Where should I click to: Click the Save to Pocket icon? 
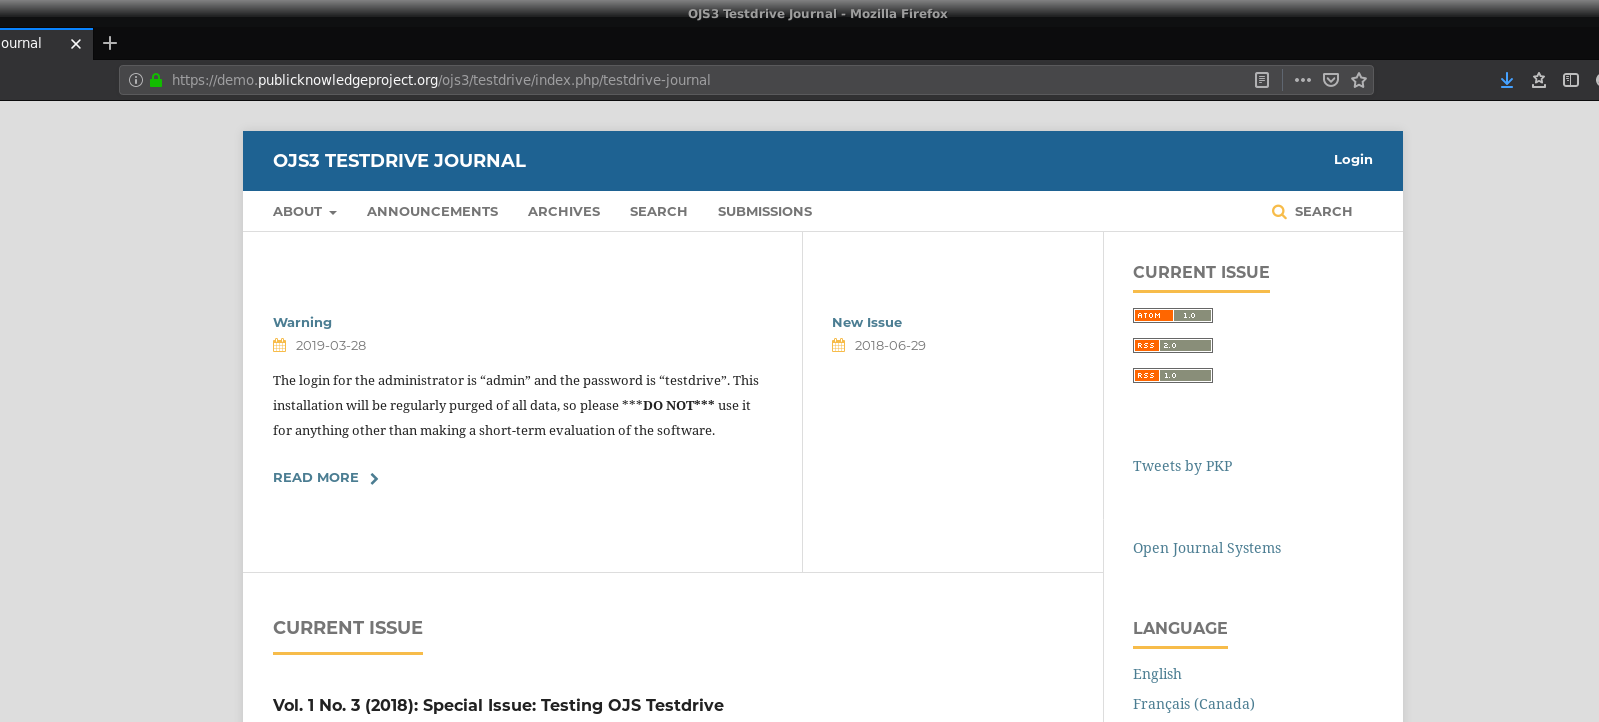[x=1330, y=80]
